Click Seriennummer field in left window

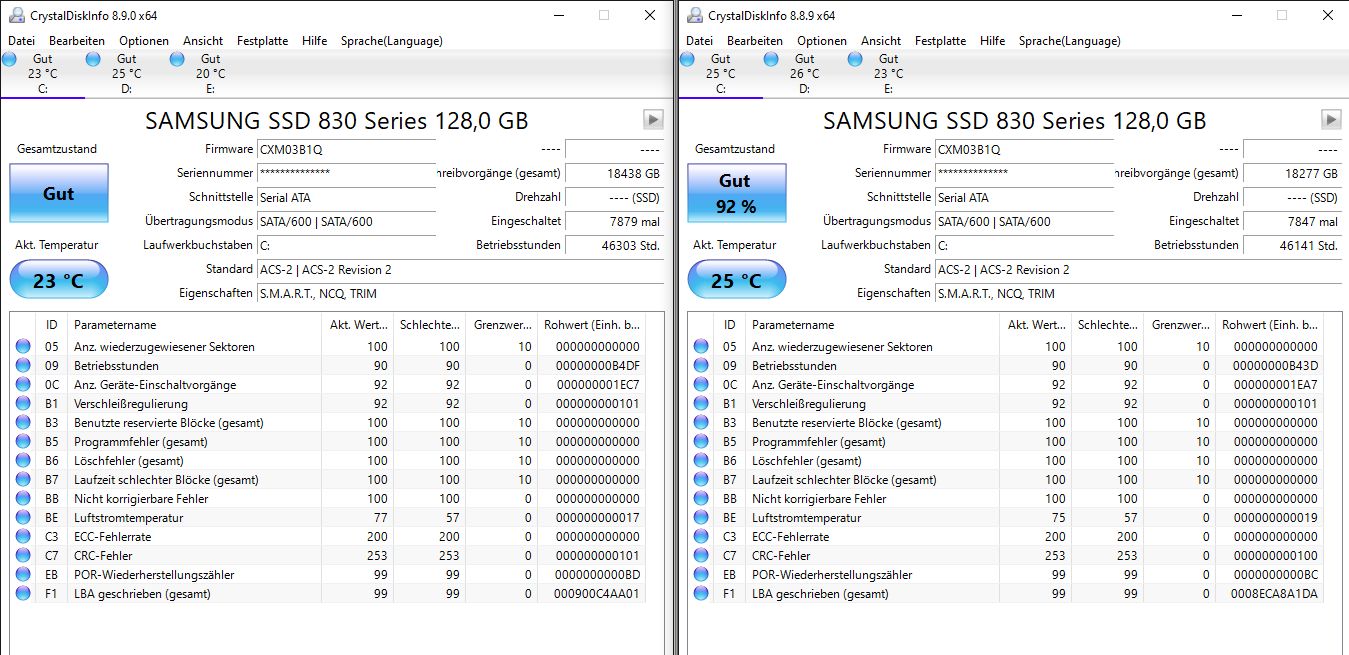click(x=347, y=173)
